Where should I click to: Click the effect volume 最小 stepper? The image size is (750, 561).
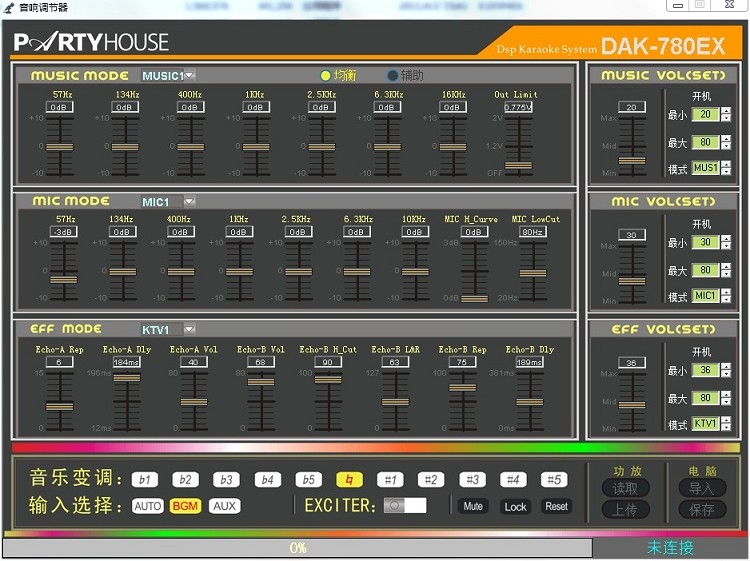(x=726, y=370)
